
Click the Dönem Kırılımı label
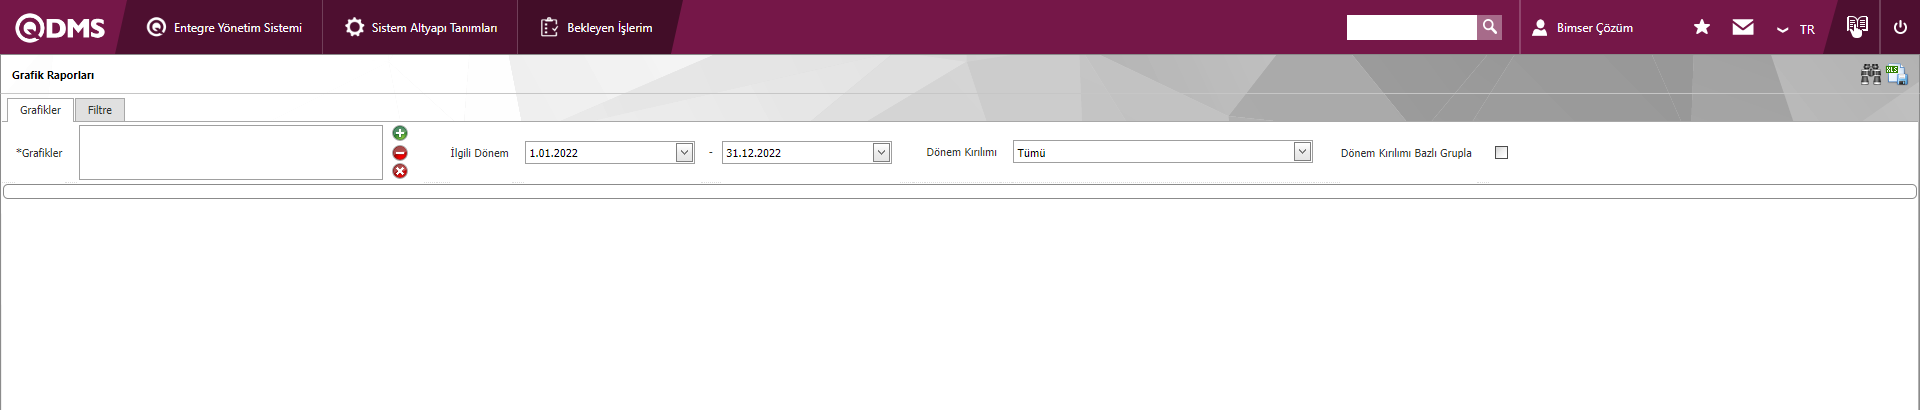coord(961,152)
